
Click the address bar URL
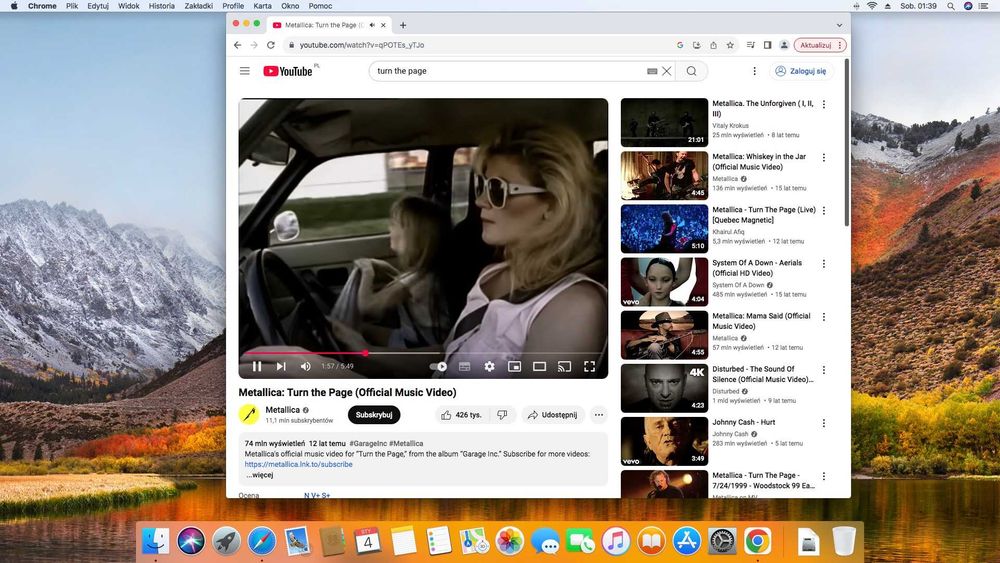pos(362,45)
